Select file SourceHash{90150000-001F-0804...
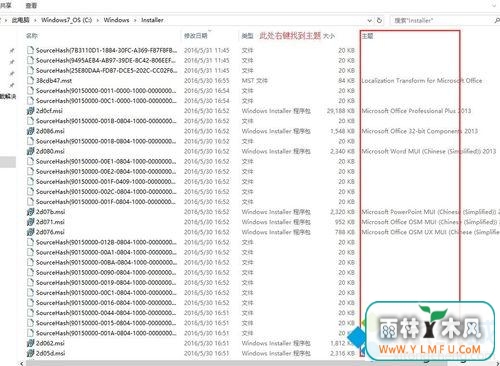 pyautogui.click(x=106, y=202)
